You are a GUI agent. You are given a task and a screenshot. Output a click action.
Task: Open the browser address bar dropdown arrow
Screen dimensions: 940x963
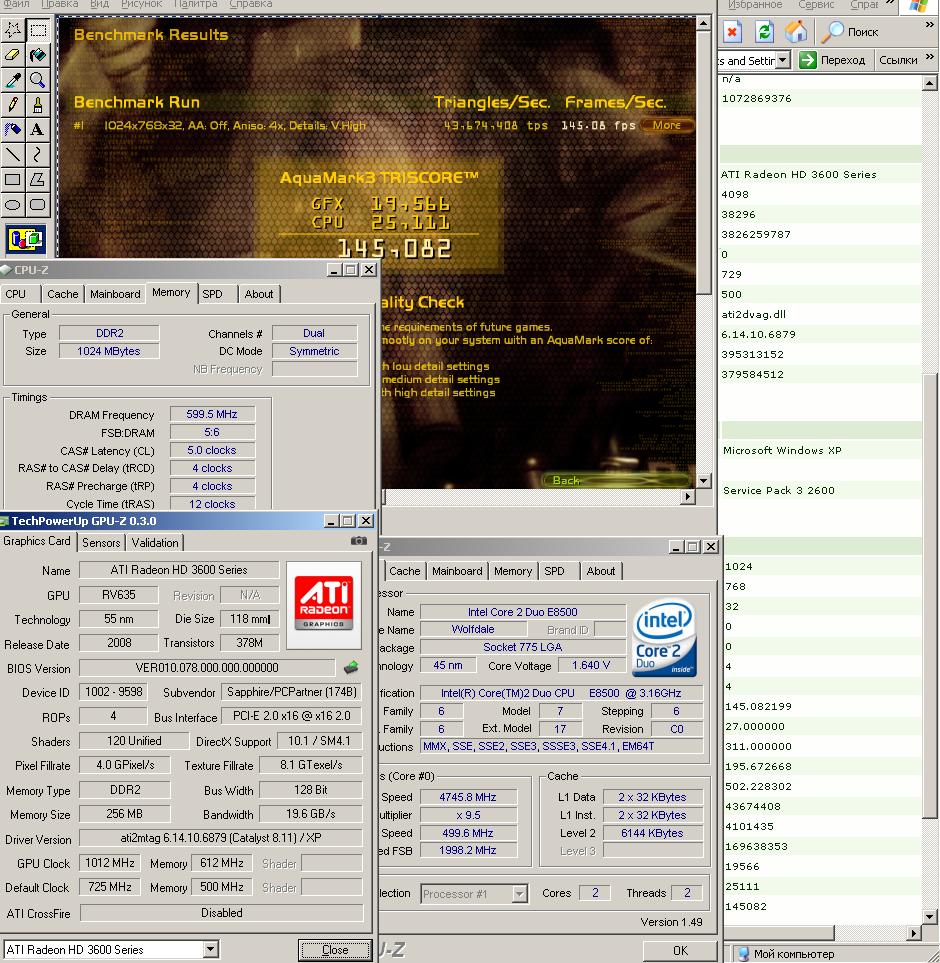[x=783, y=60]
